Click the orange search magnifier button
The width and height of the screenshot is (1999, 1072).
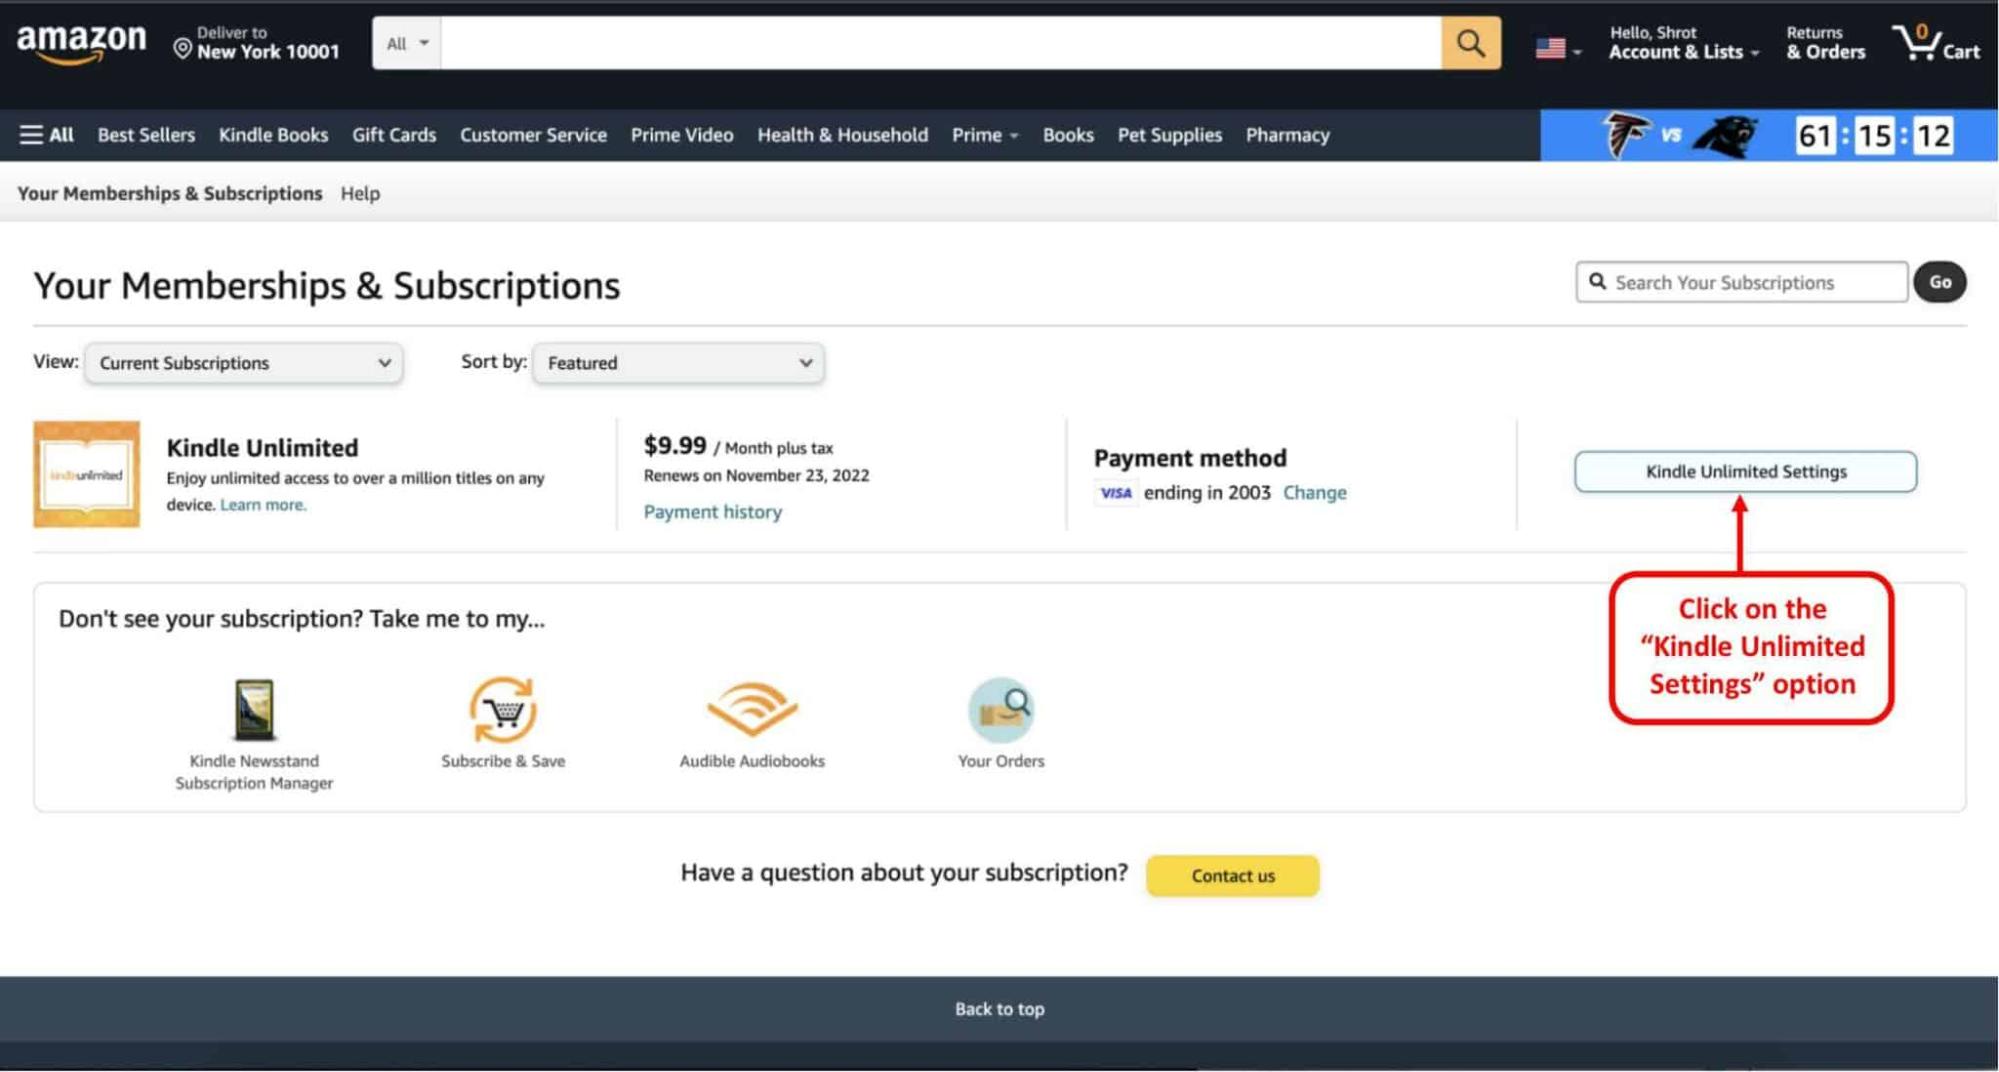tap(1470, 43)
